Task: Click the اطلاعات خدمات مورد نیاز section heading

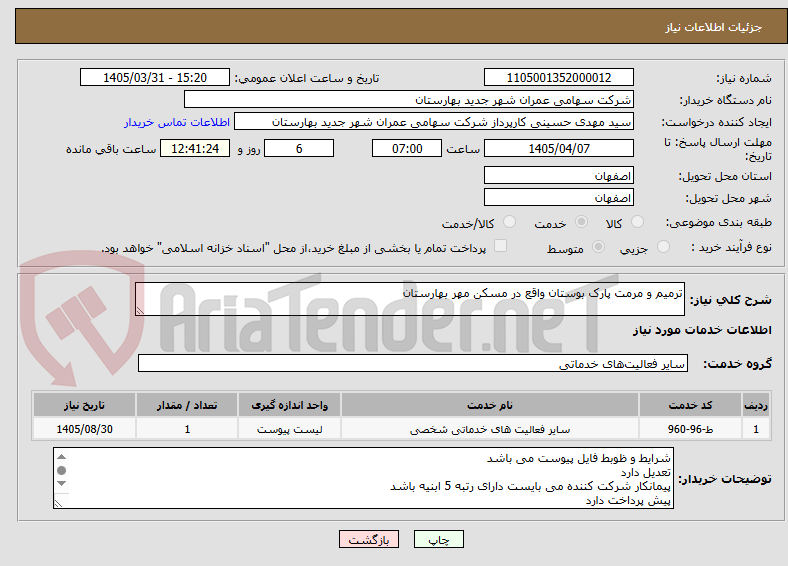Action: pos(702,330)
